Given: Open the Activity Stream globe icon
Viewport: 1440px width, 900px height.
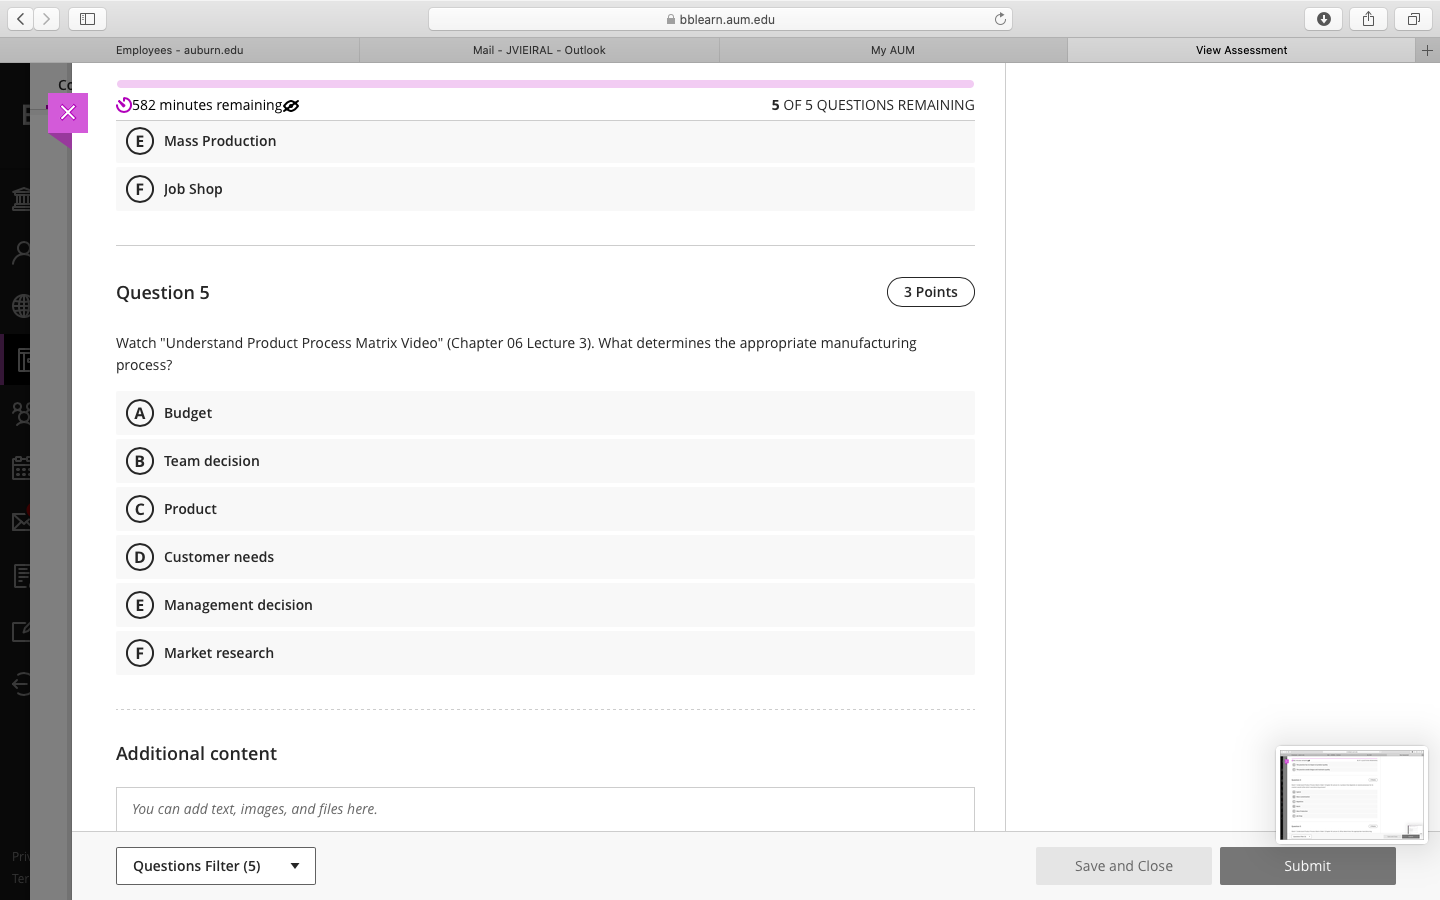Looking at the screenshot, I should coord(20,306).
